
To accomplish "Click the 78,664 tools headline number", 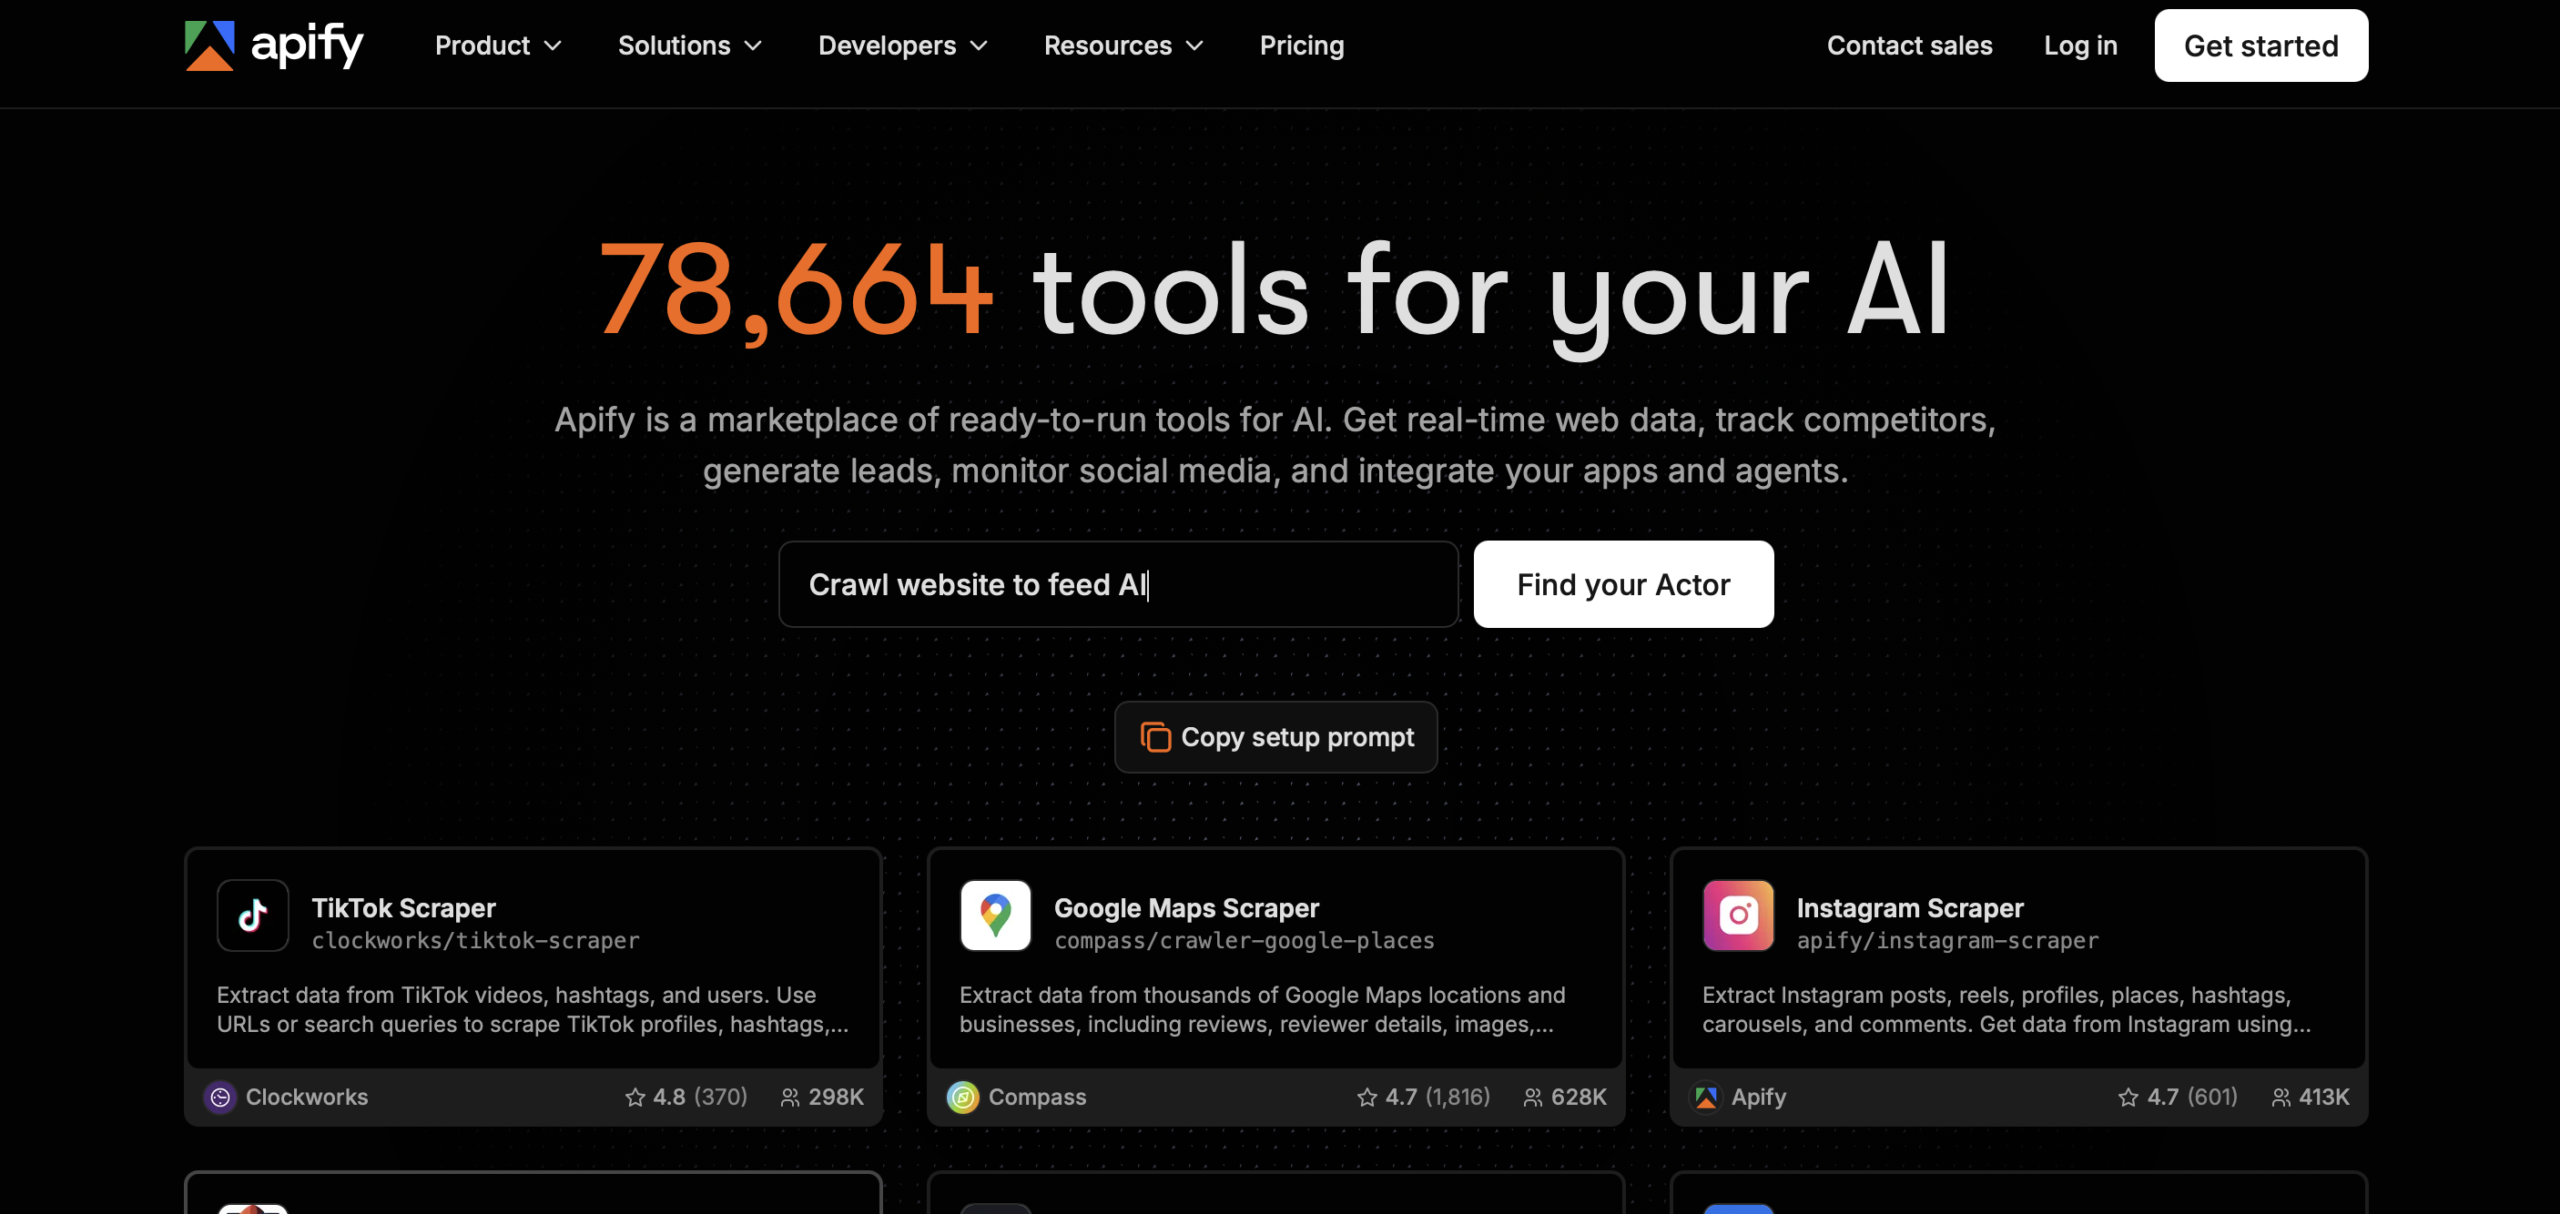I will pos(795,291).
